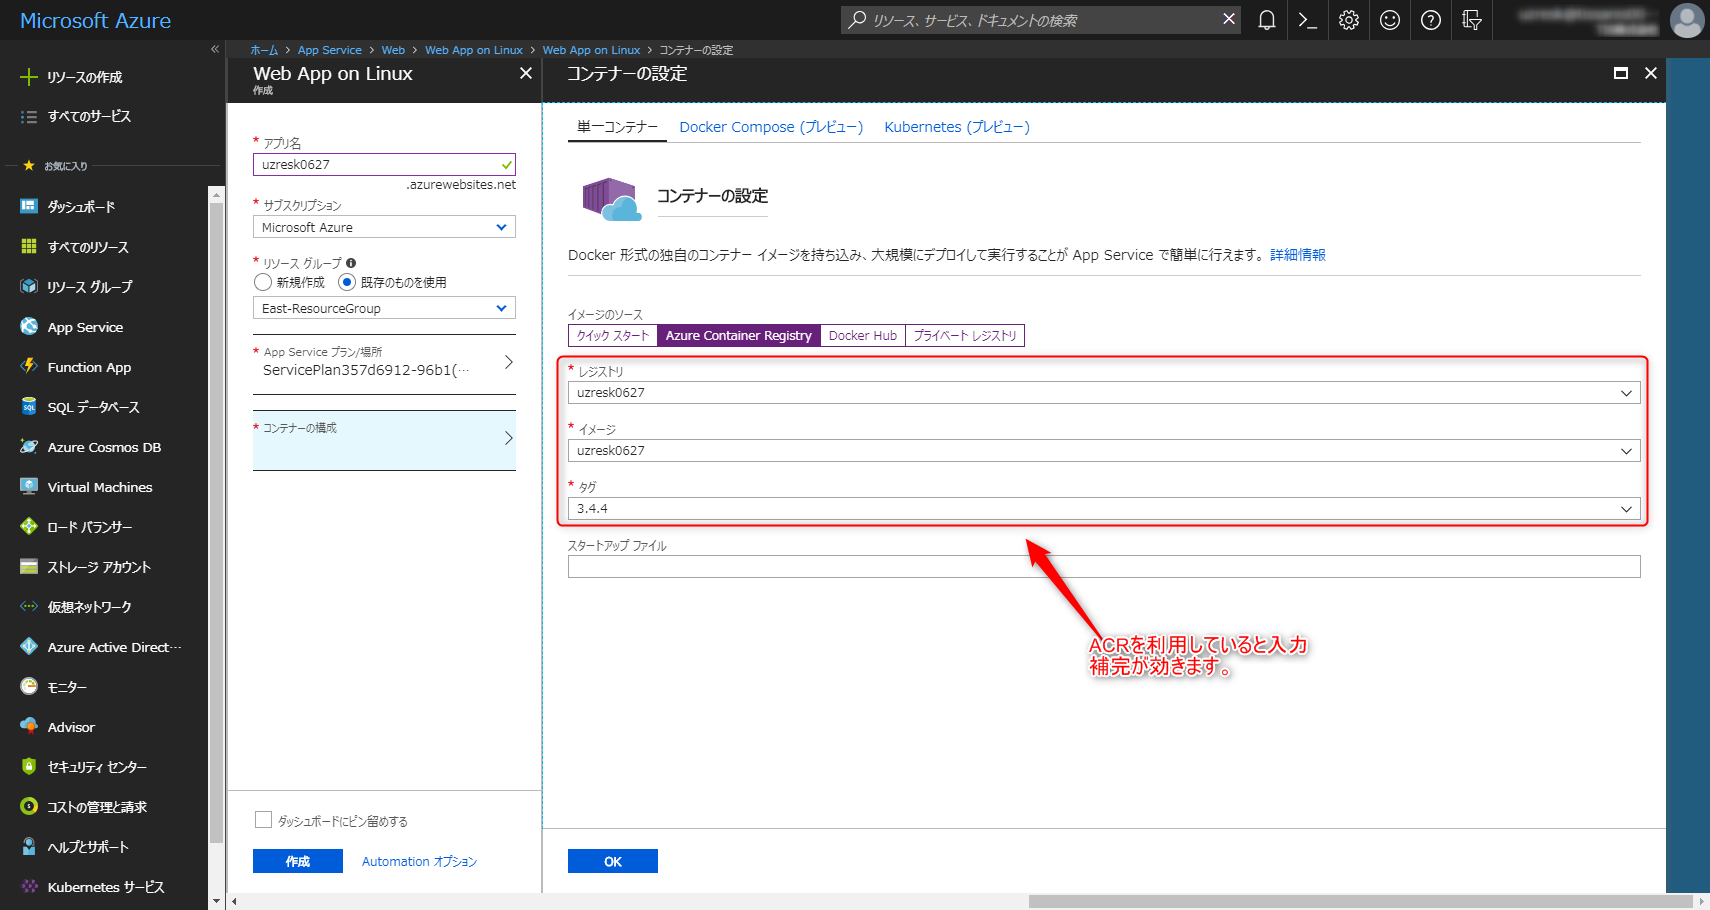1710x910 pixels.
Task: Click the app name field uzresk0627
Action: coord(384,165)
